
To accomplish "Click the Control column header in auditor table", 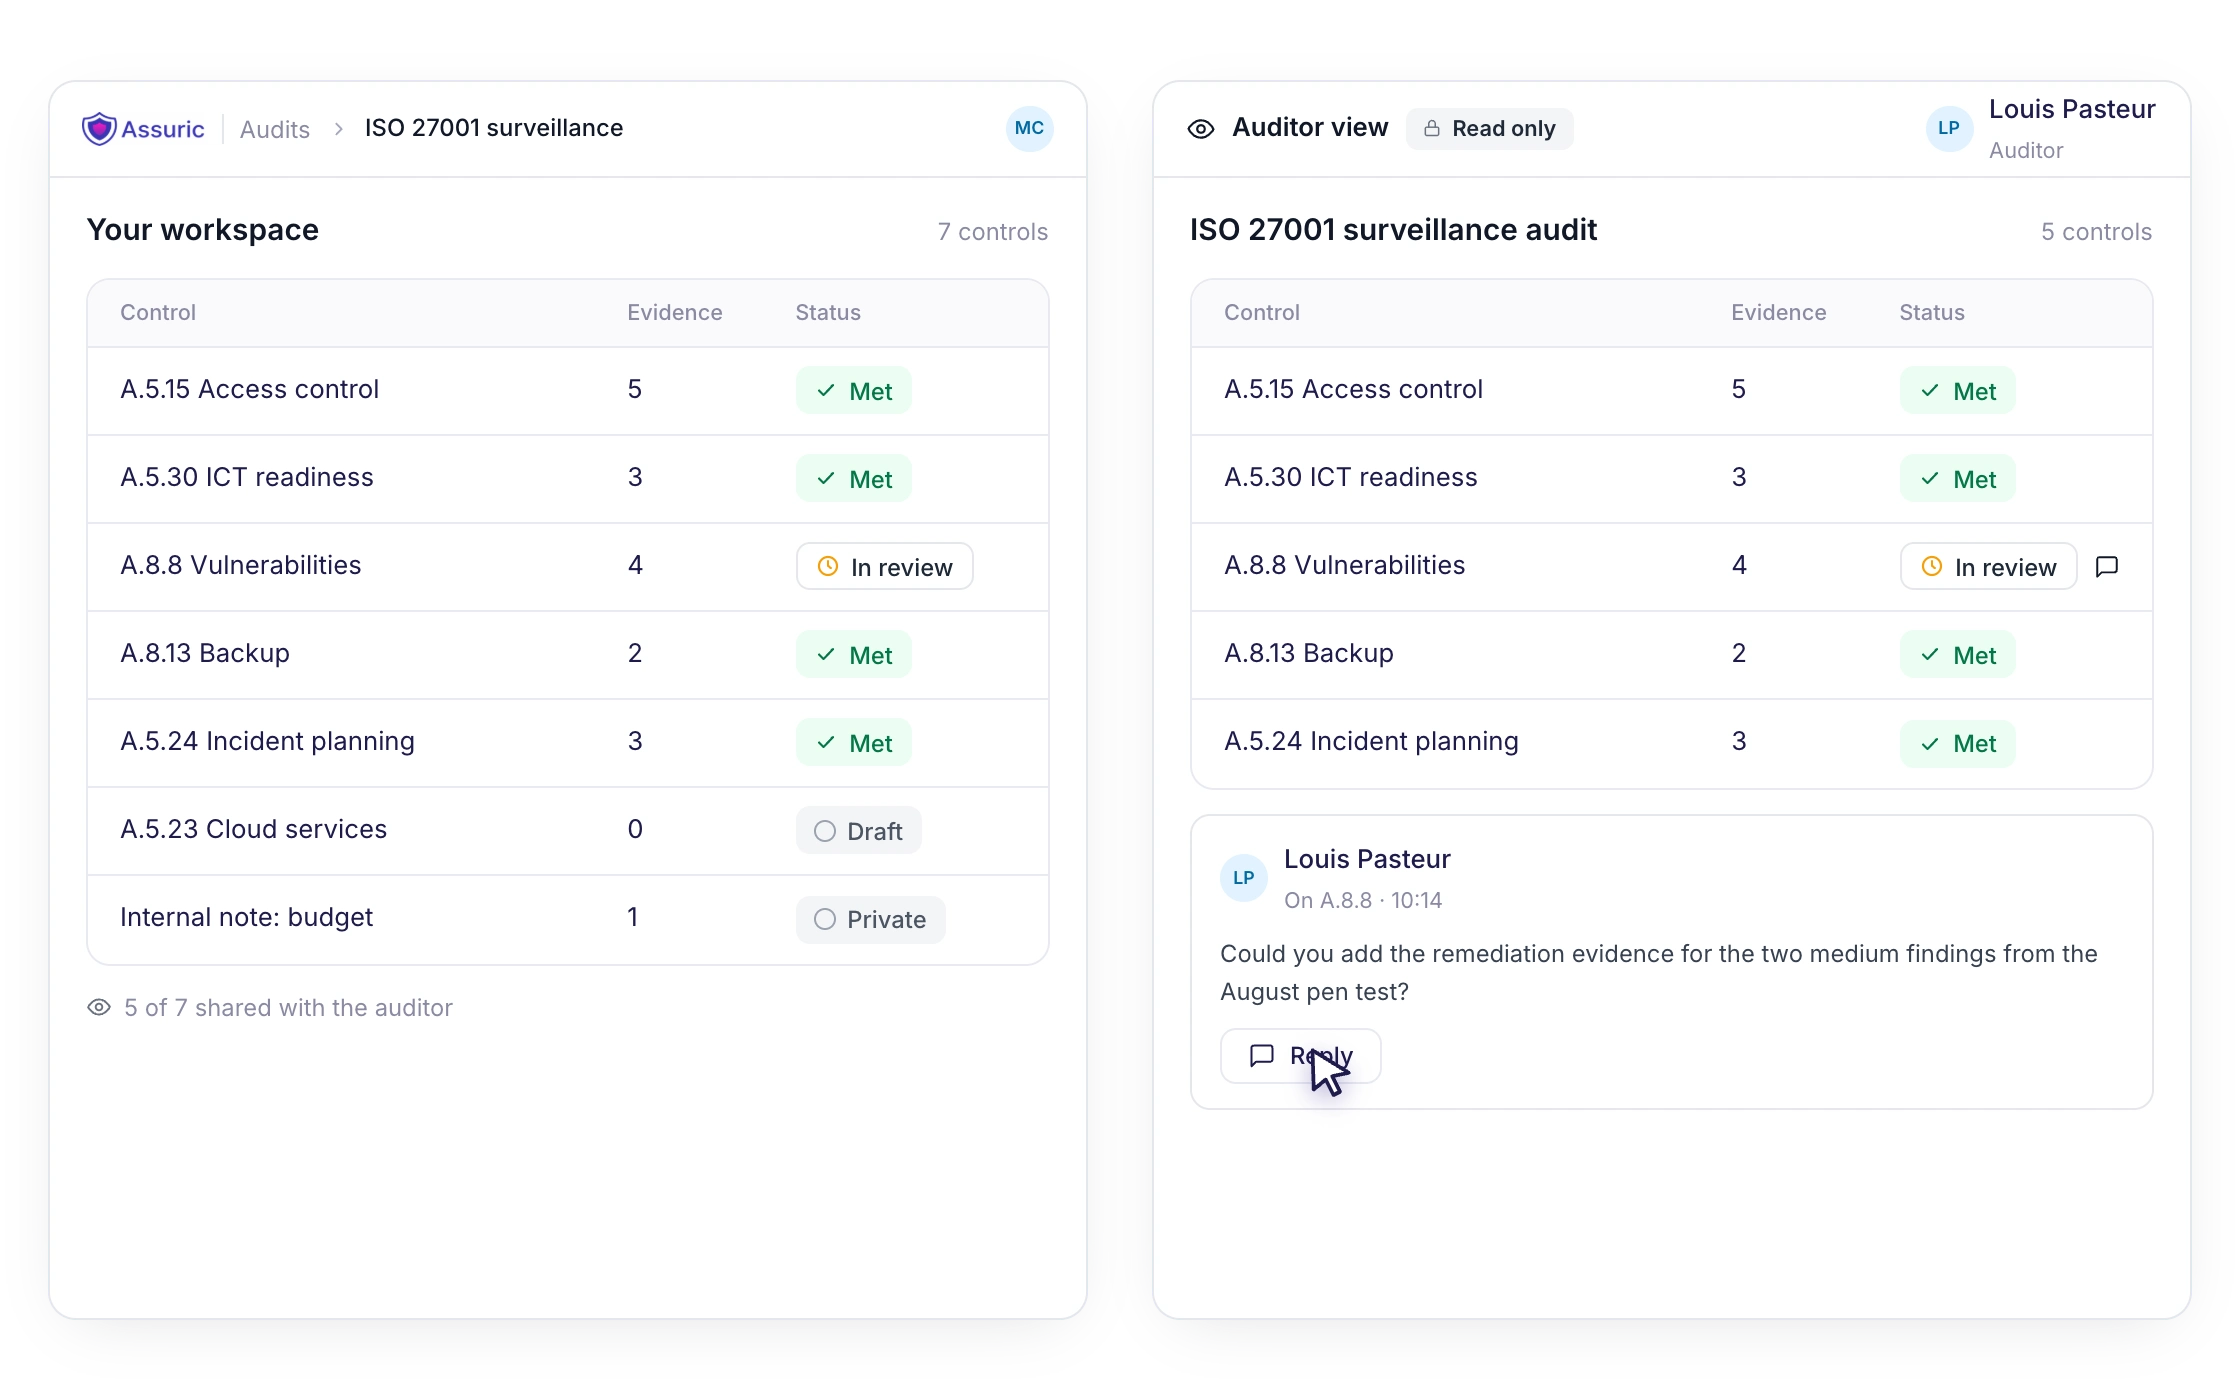I will point(1262,312).
